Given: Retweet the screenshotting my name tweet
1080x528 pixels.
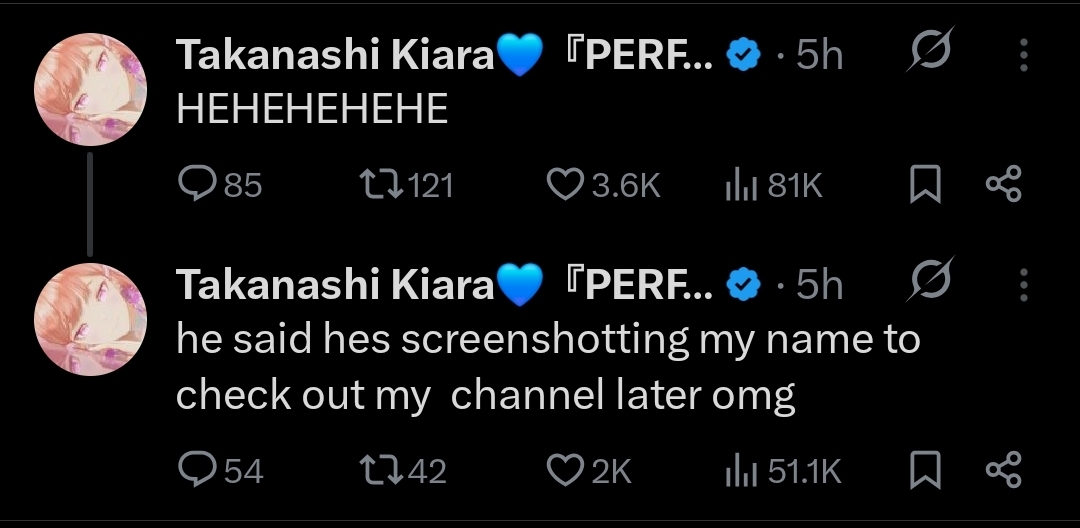Looking at the screenshot, I should coord(378,470).
